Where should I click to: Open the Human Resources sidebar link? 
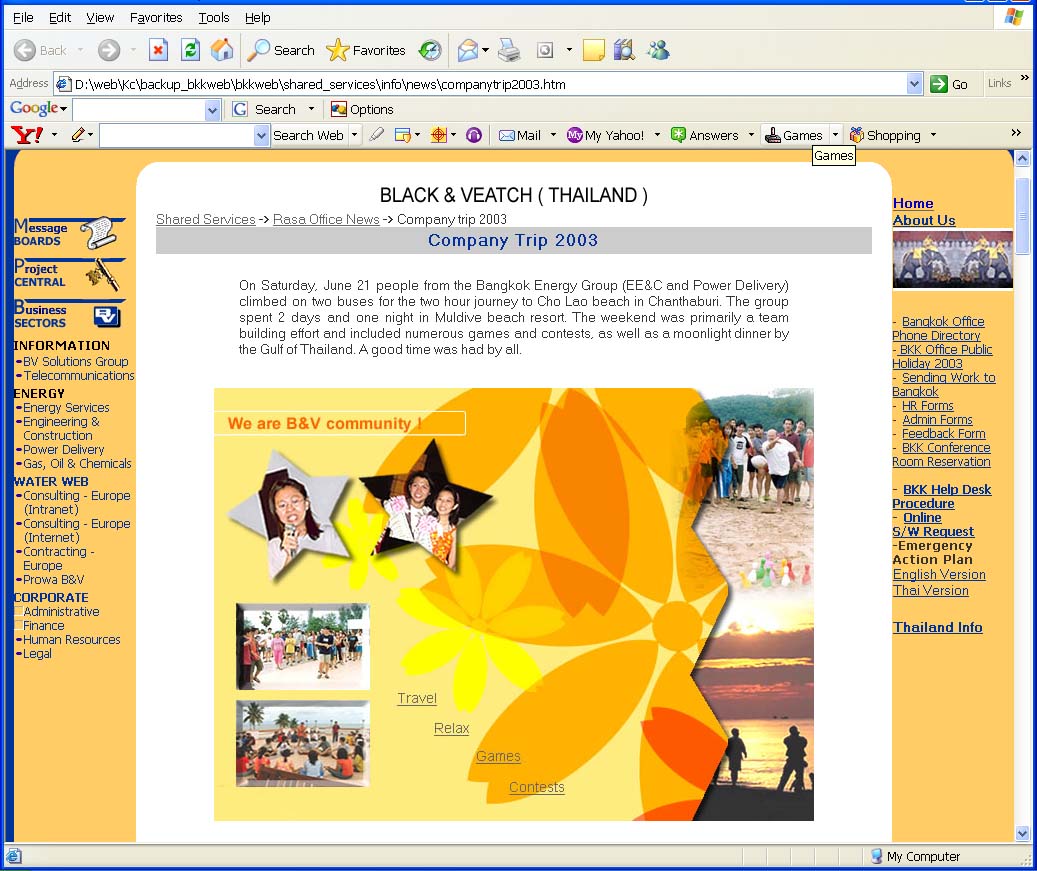71,640
